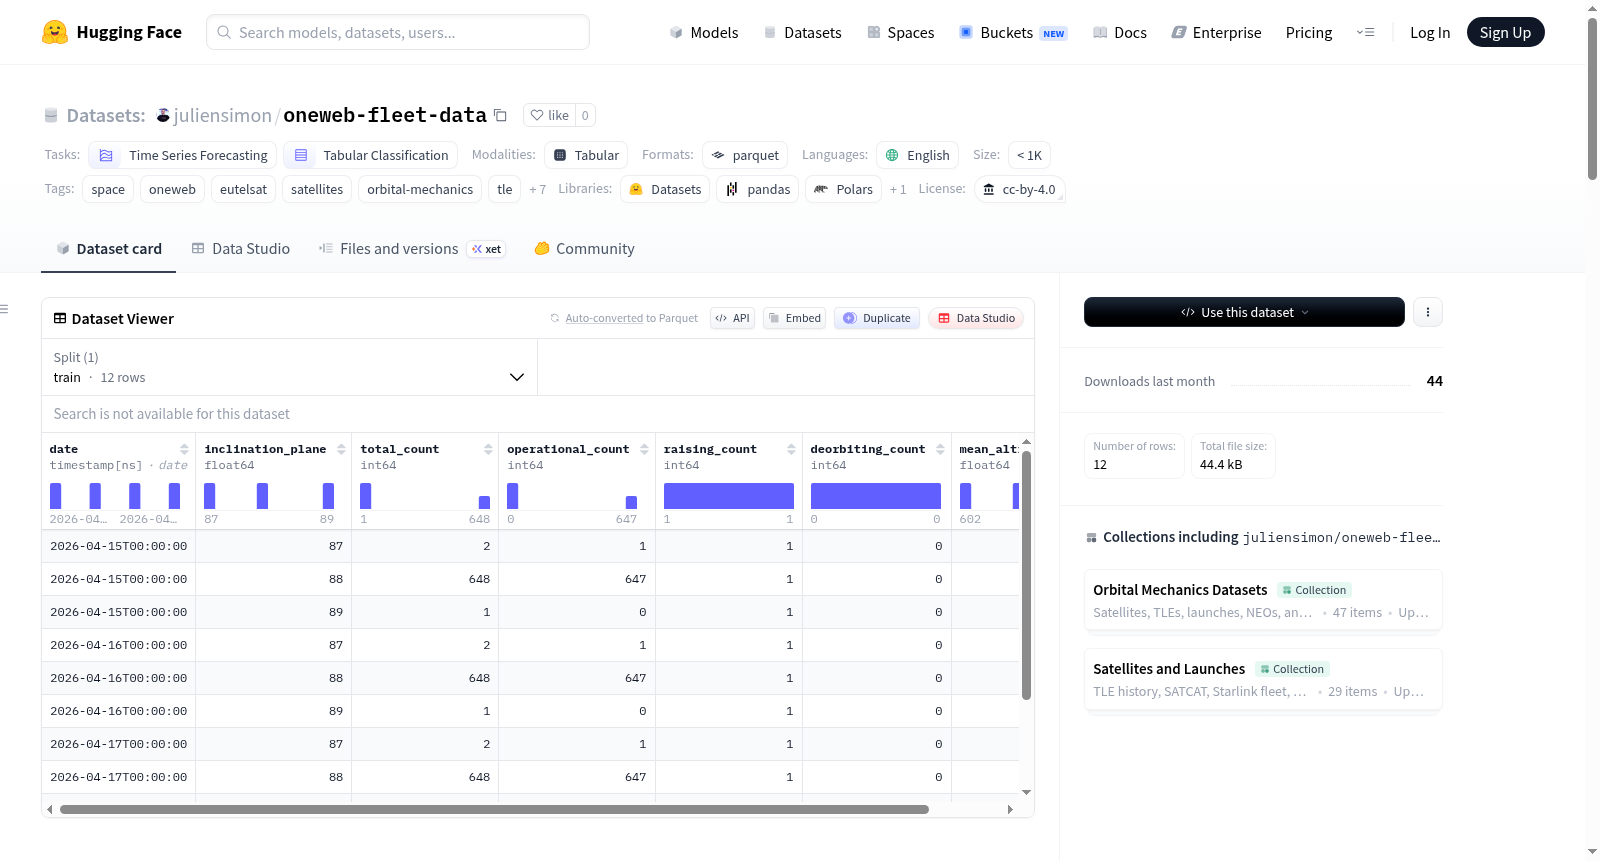Click the horizontal scrollbar right arrow

[x=1010, y=809]
